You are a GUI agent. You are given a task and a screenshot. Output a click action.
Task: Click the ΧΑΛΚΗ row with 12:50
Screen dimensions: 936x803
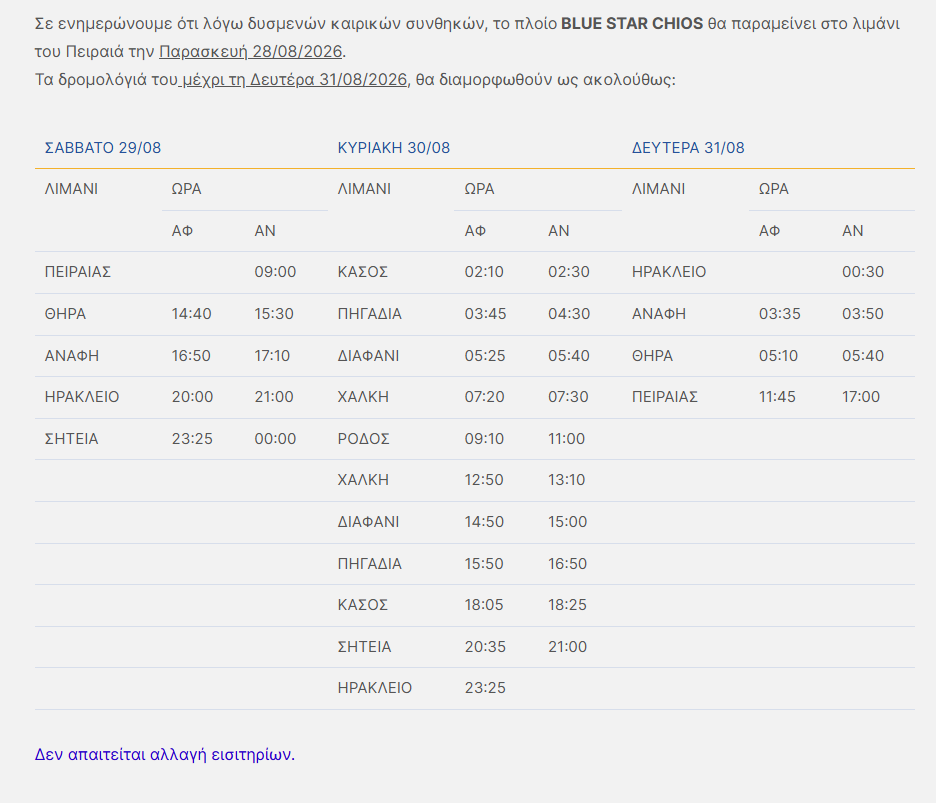point(363,480)
